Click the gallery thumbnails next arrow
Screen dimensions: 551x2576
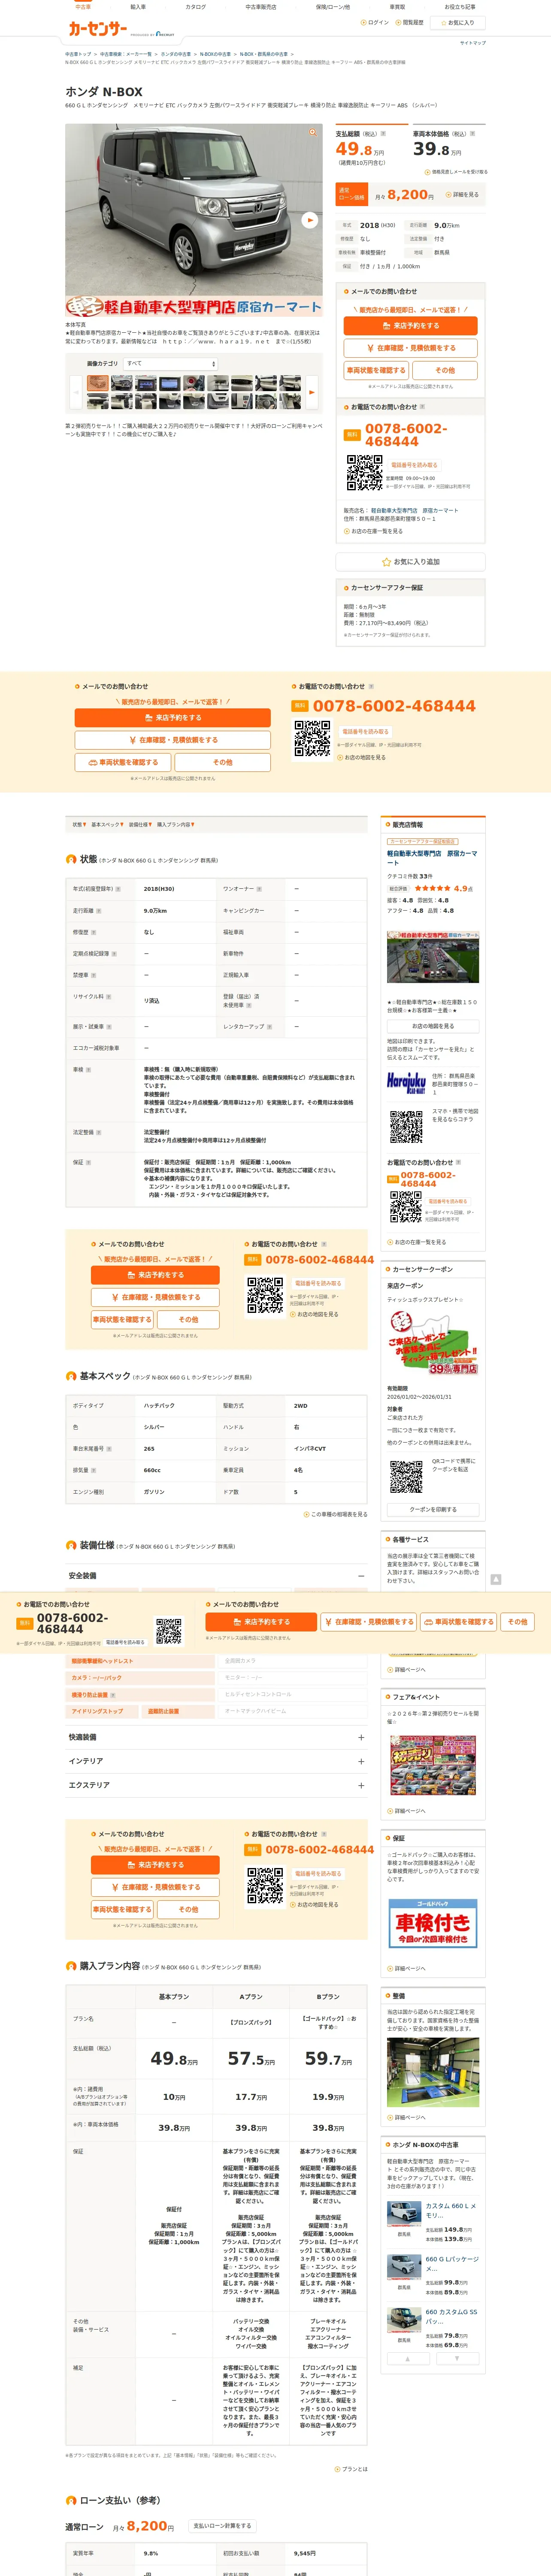coord(311,392)
